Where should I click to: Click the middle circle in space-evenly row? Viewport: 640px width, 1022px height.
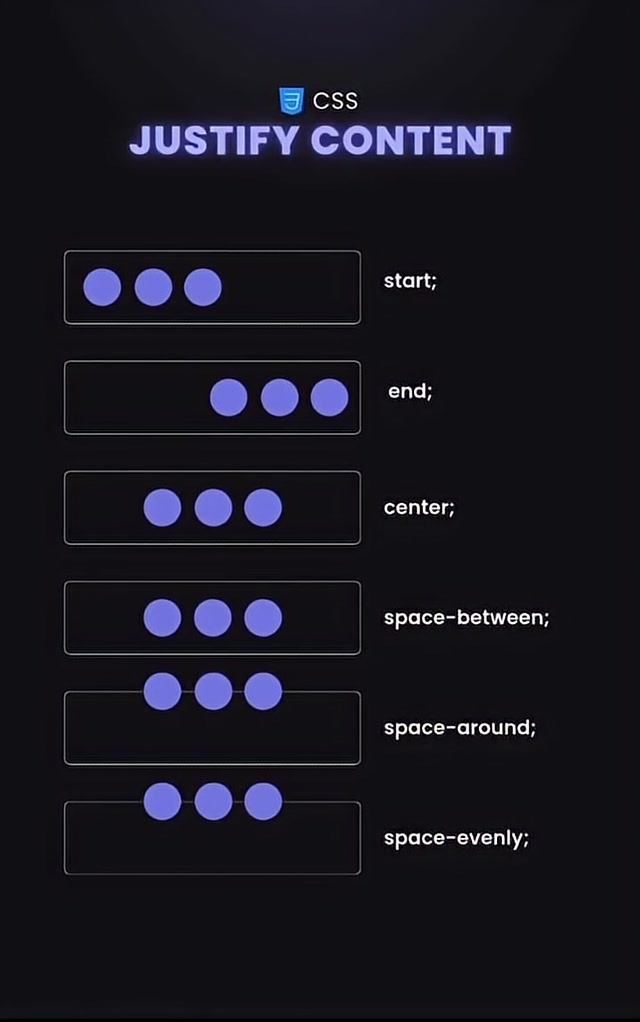tap(213, 801)
